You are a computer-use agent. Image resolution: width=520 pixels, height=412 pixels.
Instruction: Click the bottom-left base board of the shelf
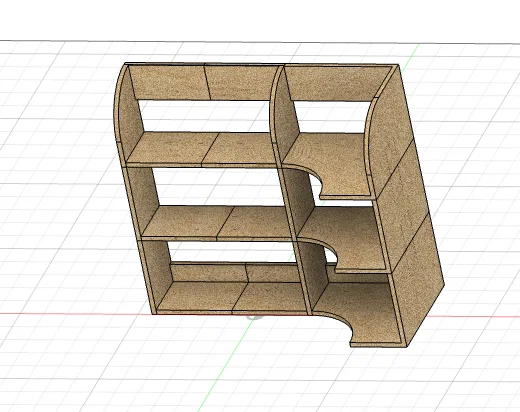(232, 297)
